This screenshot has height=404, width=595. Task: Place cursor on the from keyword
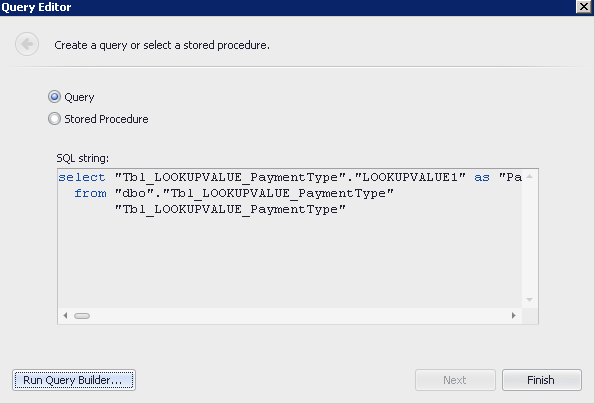tap(90, 193)
